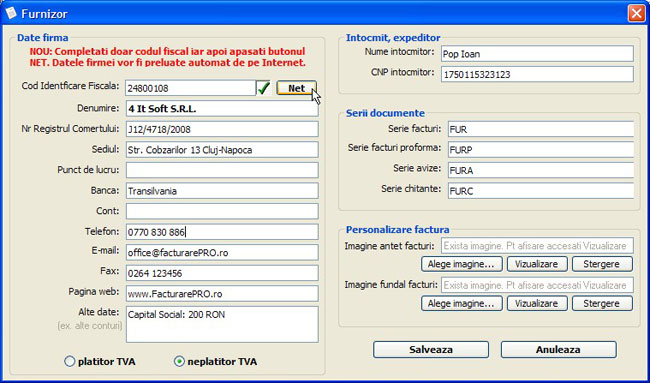650x383 pixels.
Task: Click the E-mail field
Action: (x=222, y=252)
